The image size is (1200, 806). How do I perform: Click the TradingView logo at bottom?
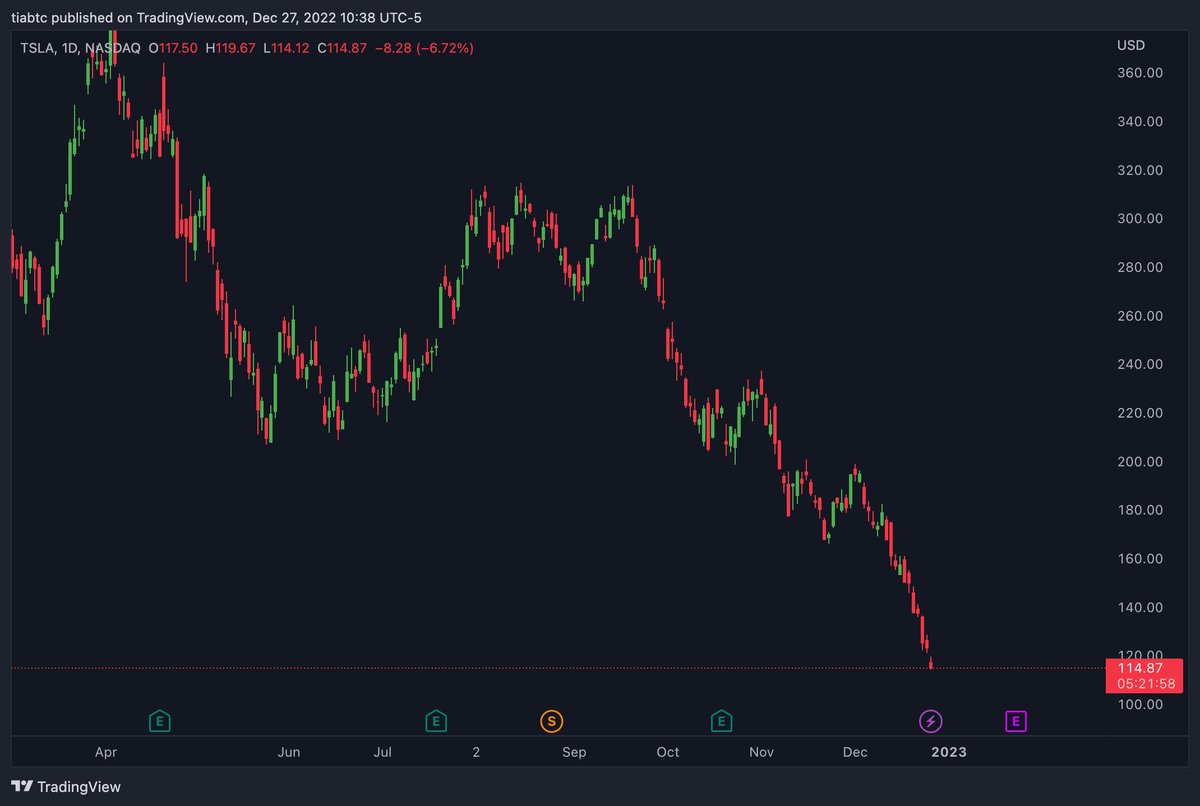point(23,787)
